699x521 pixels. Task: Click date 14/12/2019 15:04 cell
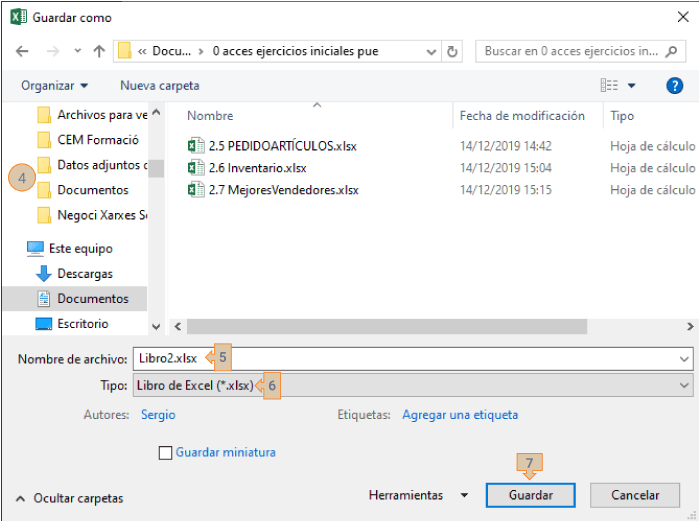[506, 168]
